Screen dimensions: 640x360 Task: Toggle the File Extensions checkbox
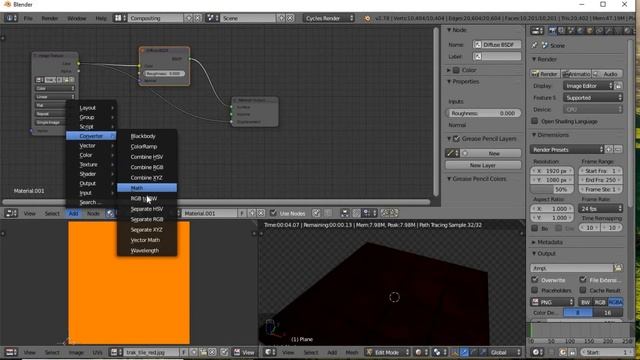582,280
